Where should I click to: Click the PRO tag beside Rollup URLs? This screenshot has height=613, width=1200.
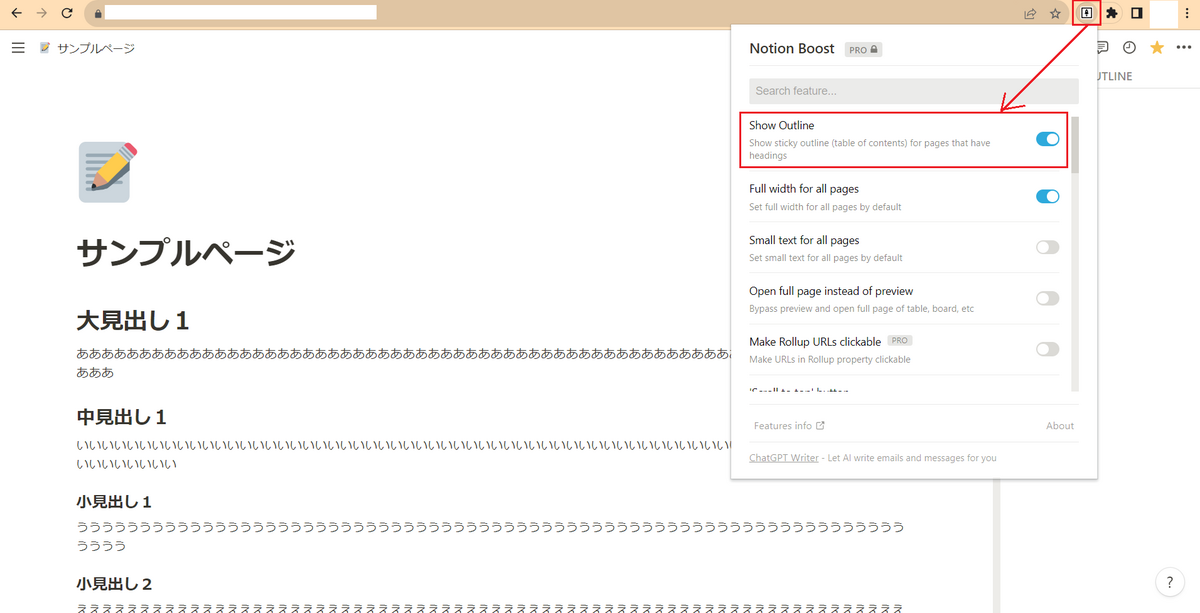click(x=900, y=340)
